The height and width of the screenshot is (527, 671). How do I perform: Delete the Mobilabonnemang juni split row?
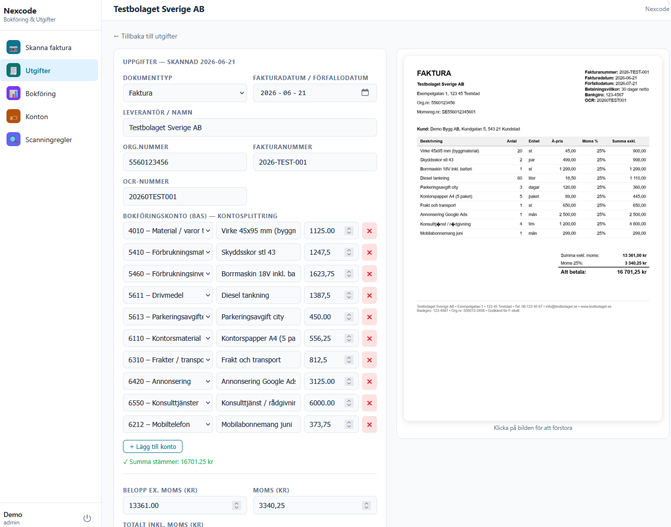(369, 424)
